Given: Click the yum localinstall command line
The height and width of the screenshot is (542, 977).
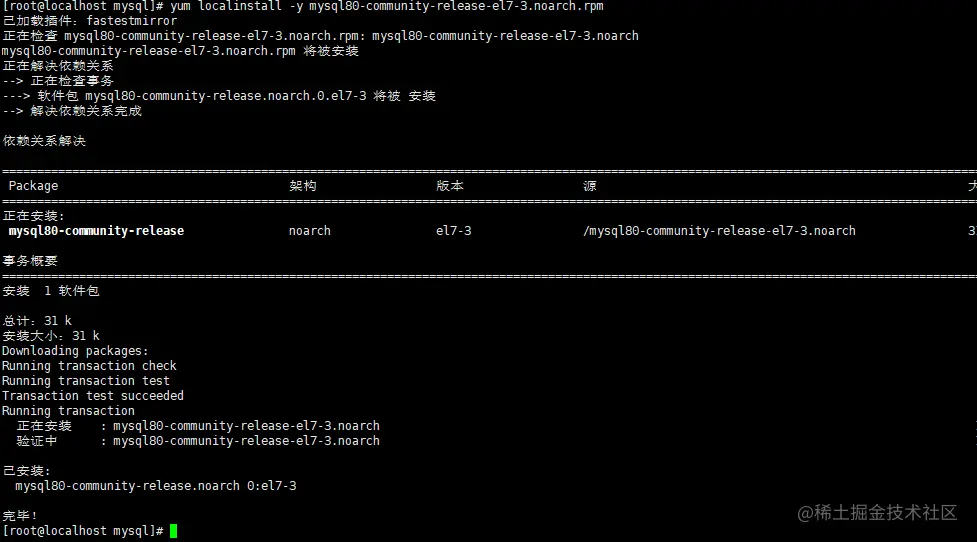Looking at the screenshot, I should tap(303, 6).
